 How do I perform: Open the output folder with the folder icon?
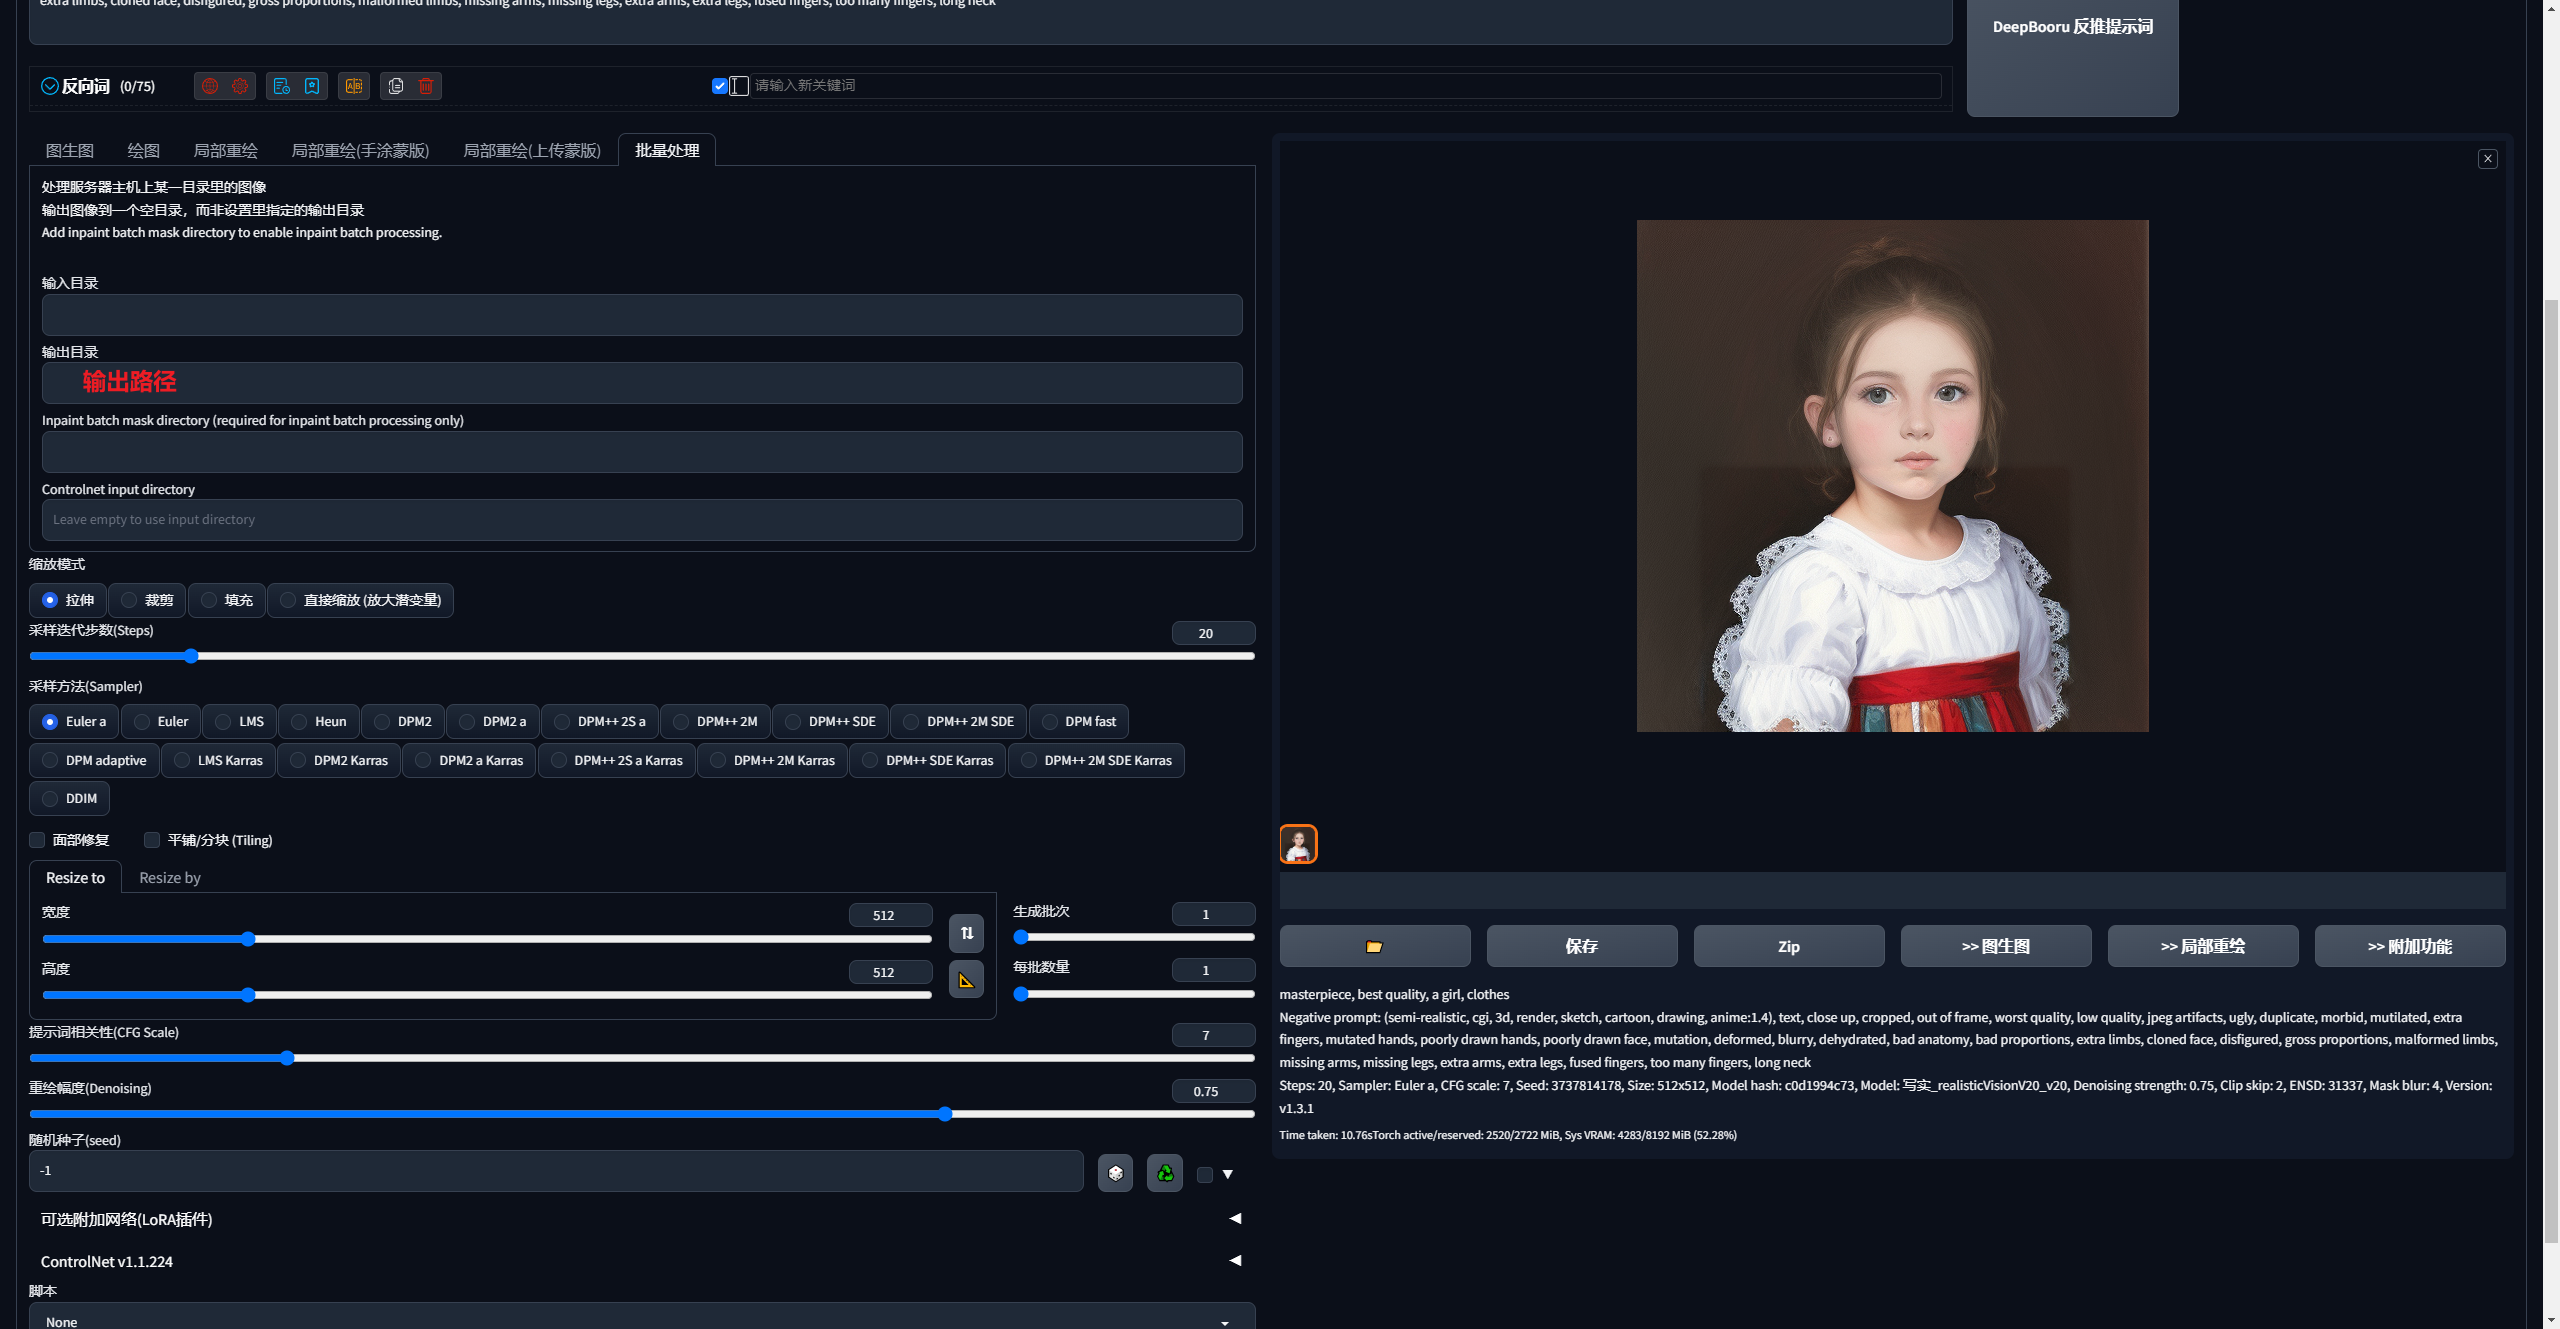[x=1374, y=946]
